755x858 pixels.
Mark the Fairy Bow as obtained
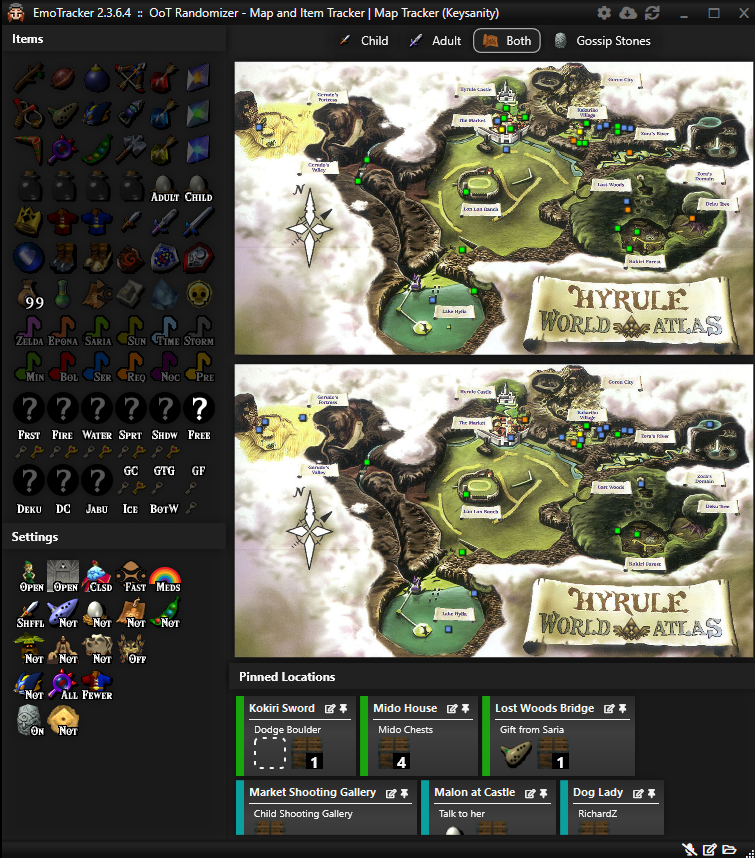coord(131,77)
